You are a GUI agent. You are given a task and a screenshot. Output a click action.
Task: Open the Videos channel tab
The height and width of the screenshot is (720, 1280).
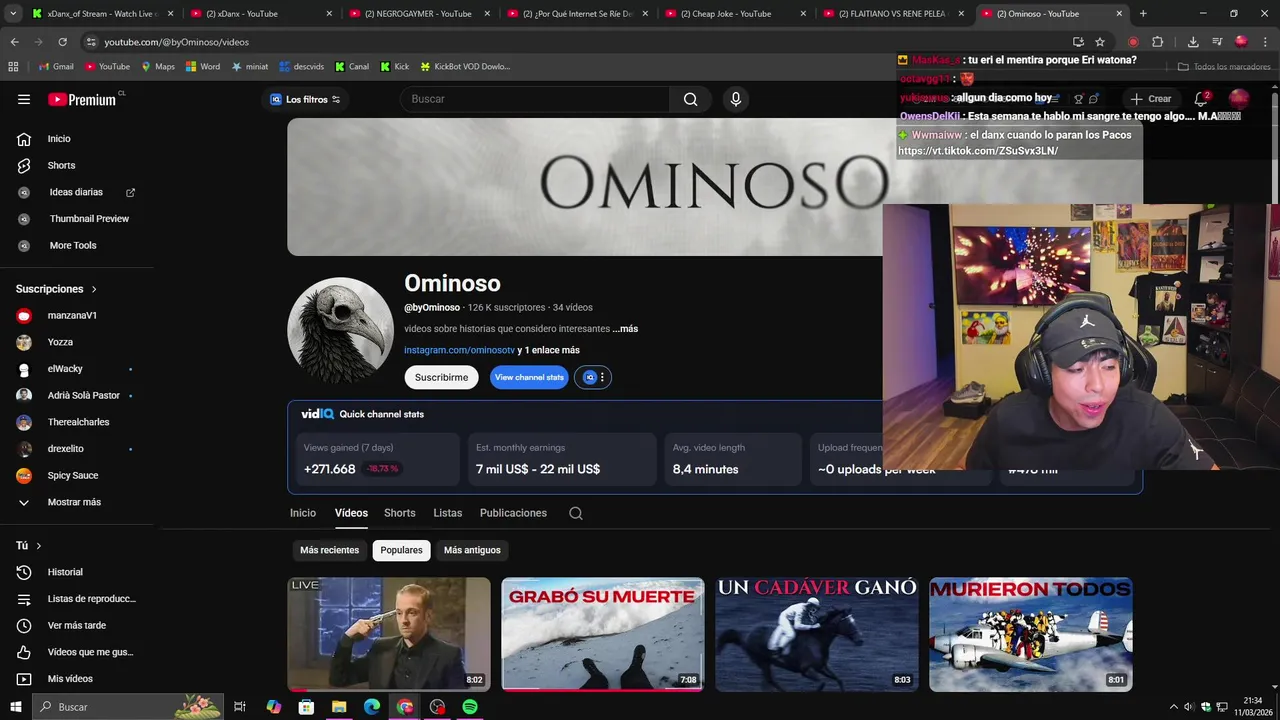351,513
